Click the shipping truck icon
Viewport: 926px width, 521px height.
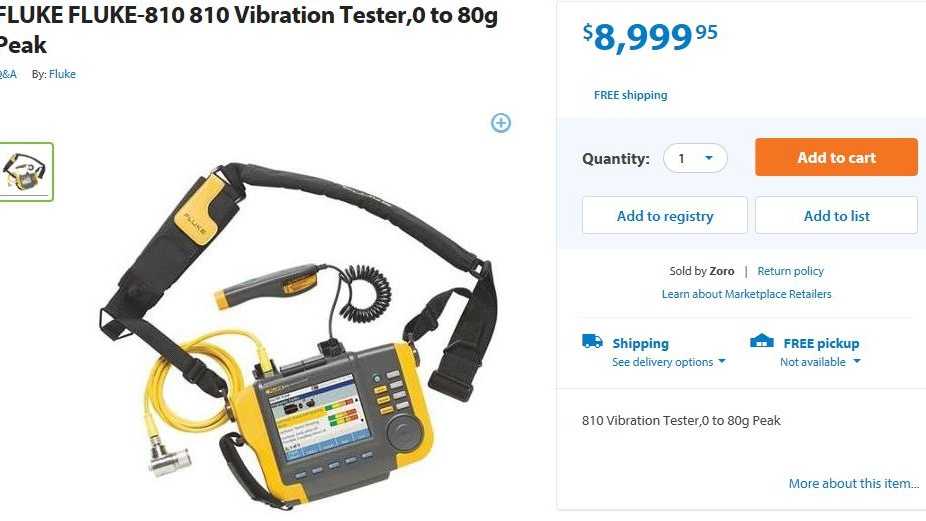click(x=592, y=341)
